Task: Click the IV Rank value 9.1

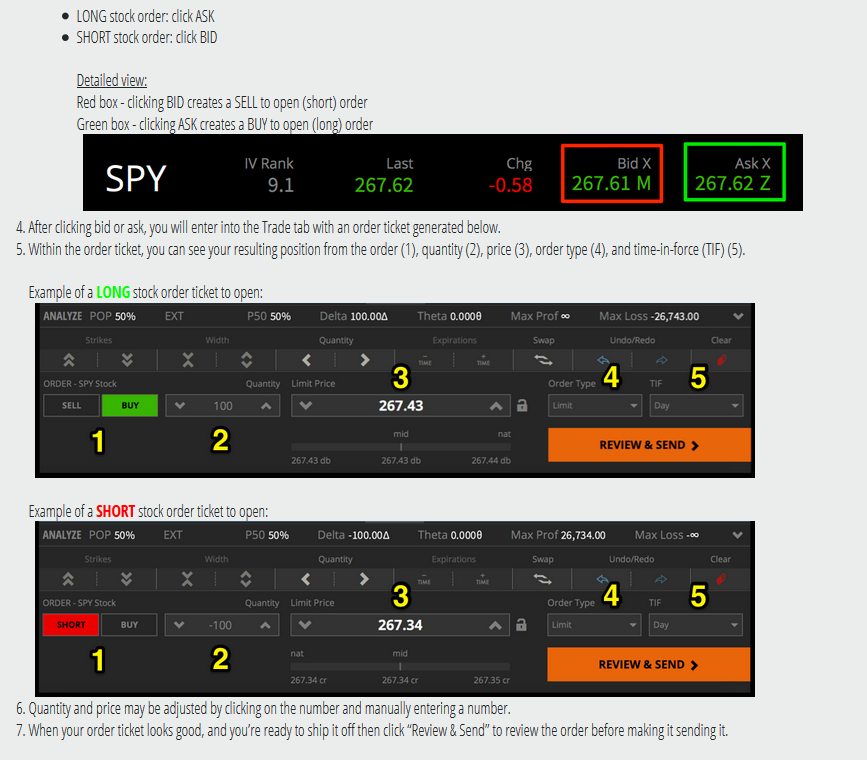Action: point(280,185)
